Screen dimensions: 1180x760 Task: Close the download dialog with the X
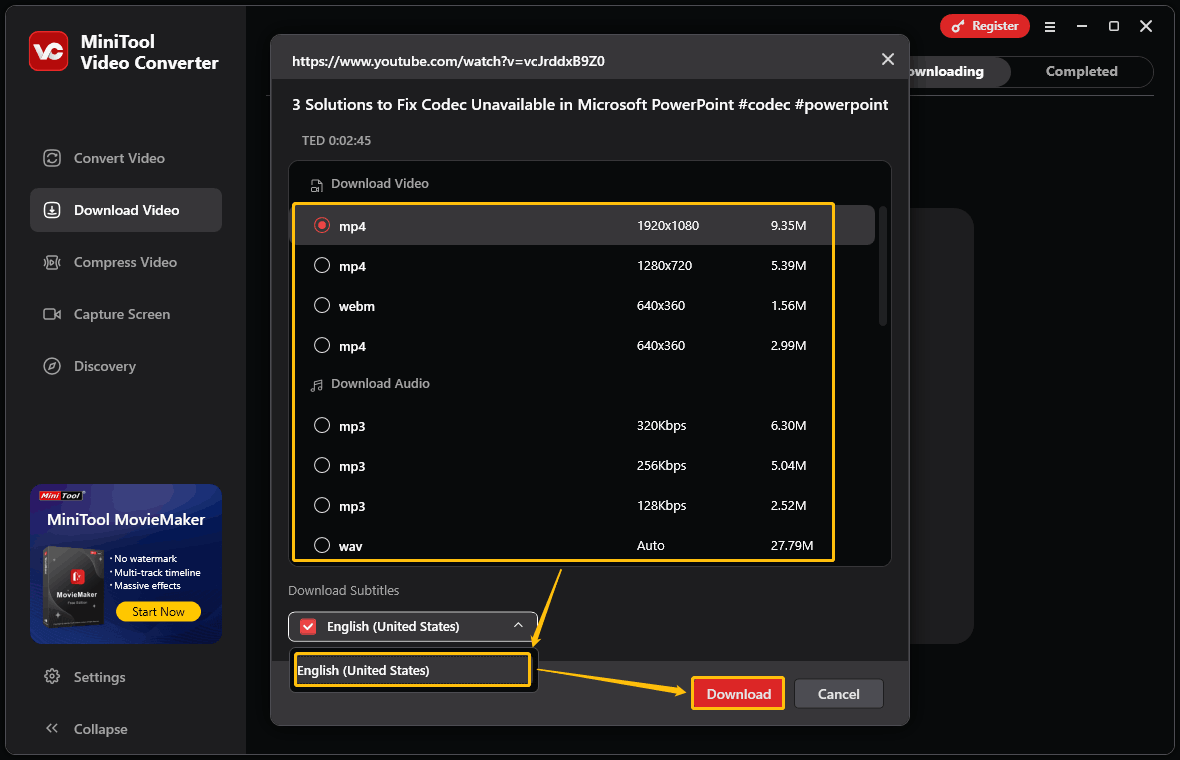tap(888, 59)
